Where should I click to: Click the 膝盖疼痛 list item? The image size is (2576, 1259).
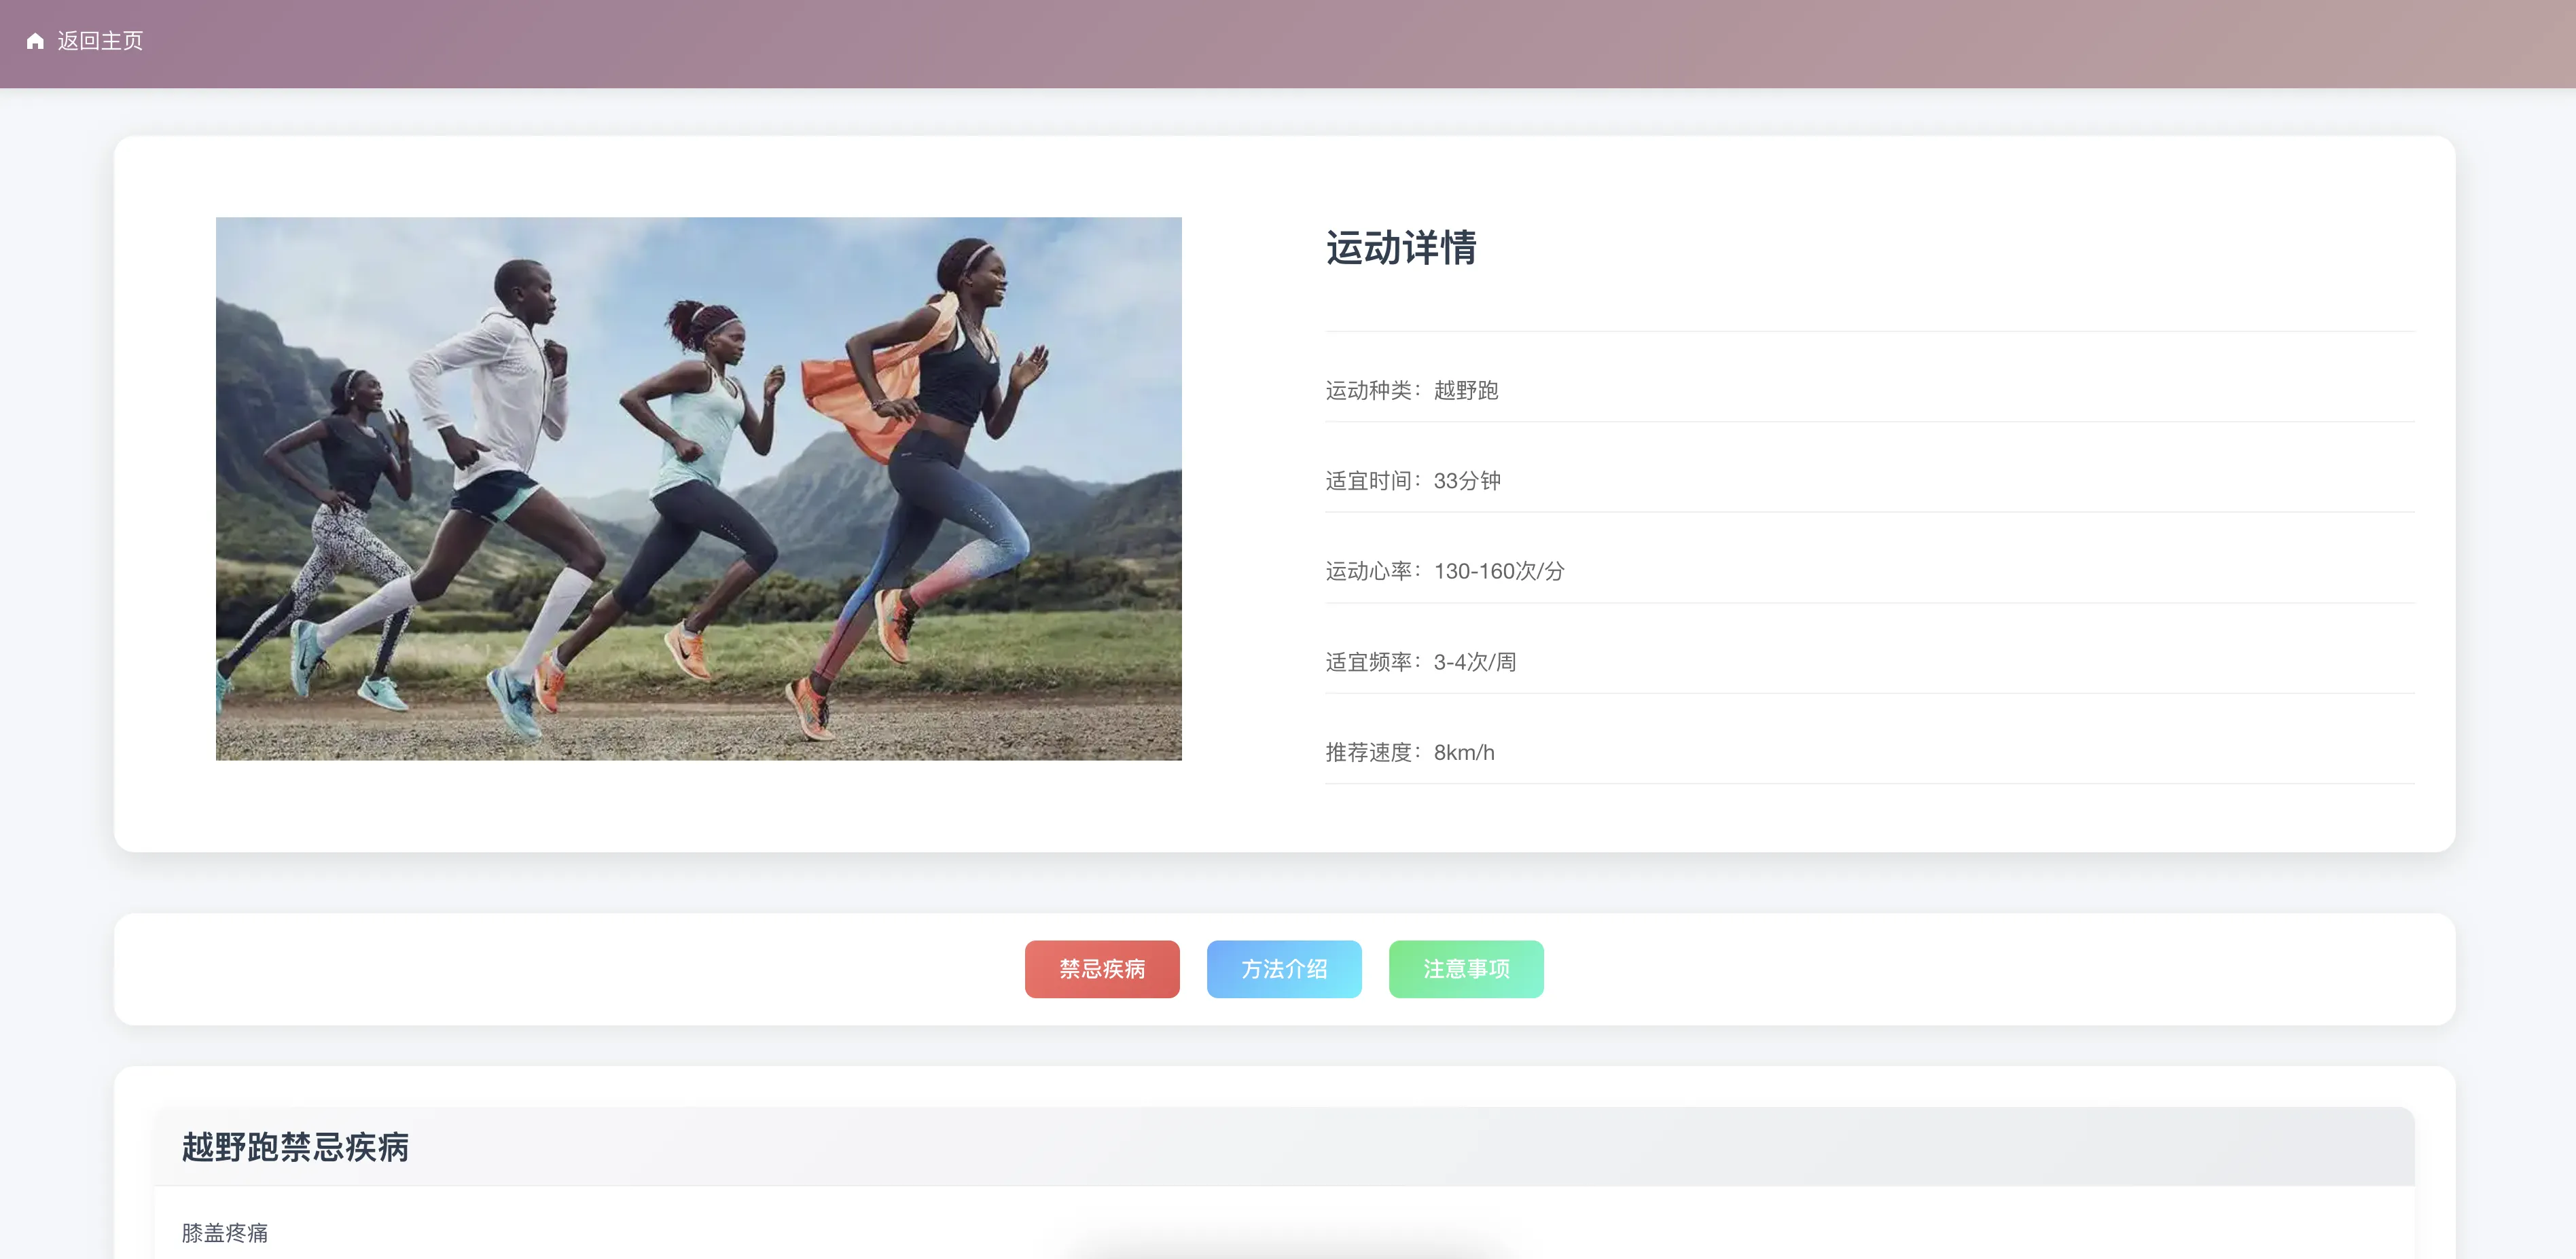225,1232
